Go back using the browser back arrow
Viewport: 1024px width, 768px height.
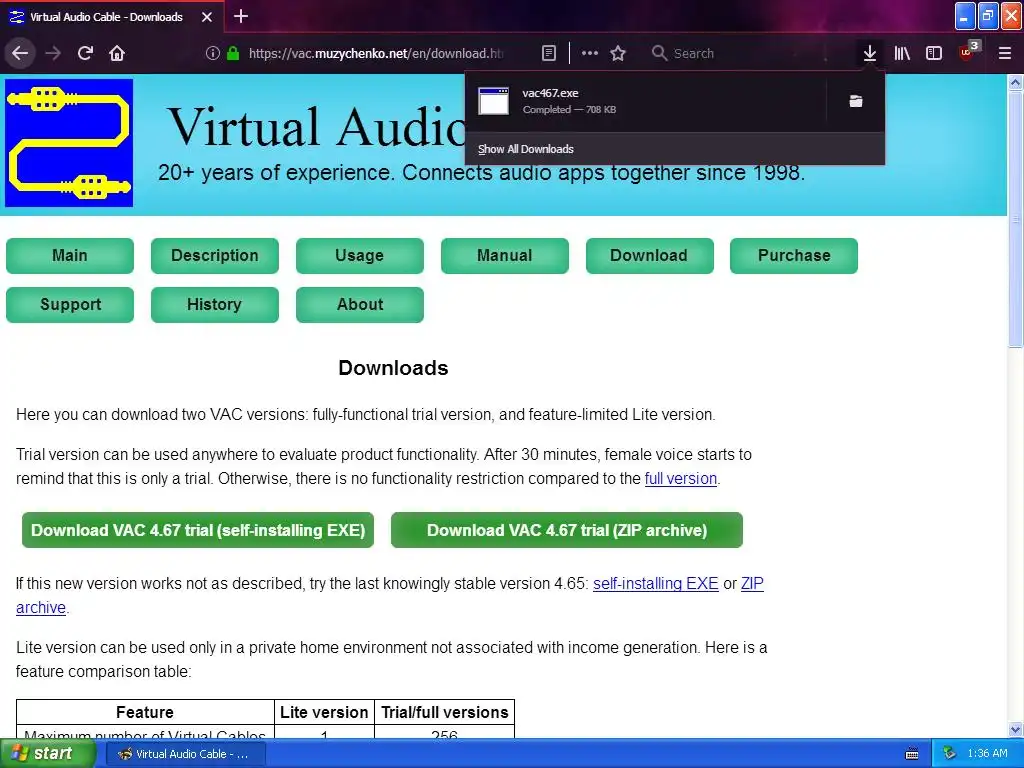(20, 53)
